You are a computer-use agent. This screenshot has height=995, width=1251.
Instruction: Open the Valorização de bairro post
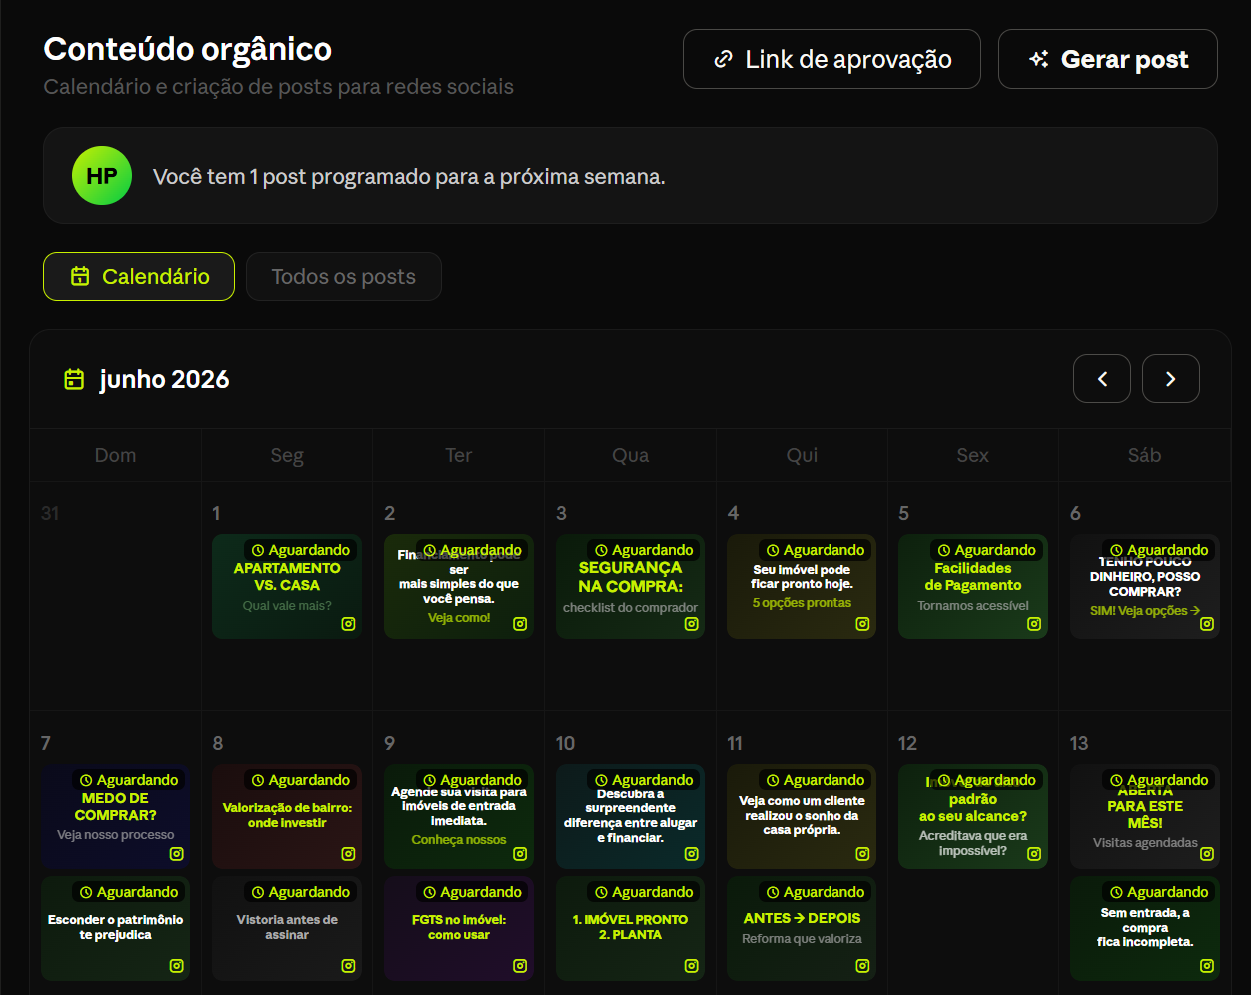[x=287, y=816]
